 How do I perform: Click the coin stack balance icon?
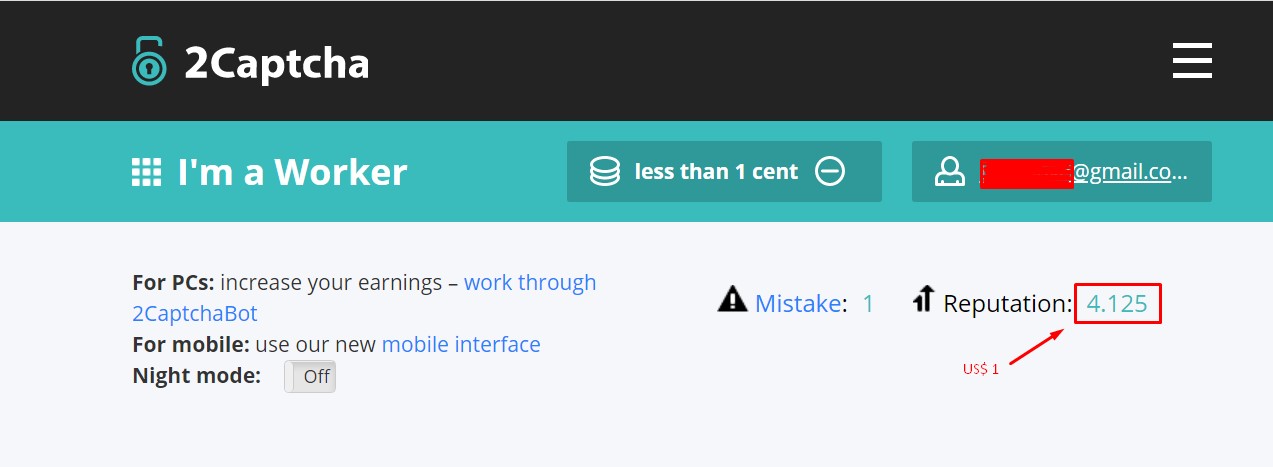pyautogui.click(x=604, y=172)
